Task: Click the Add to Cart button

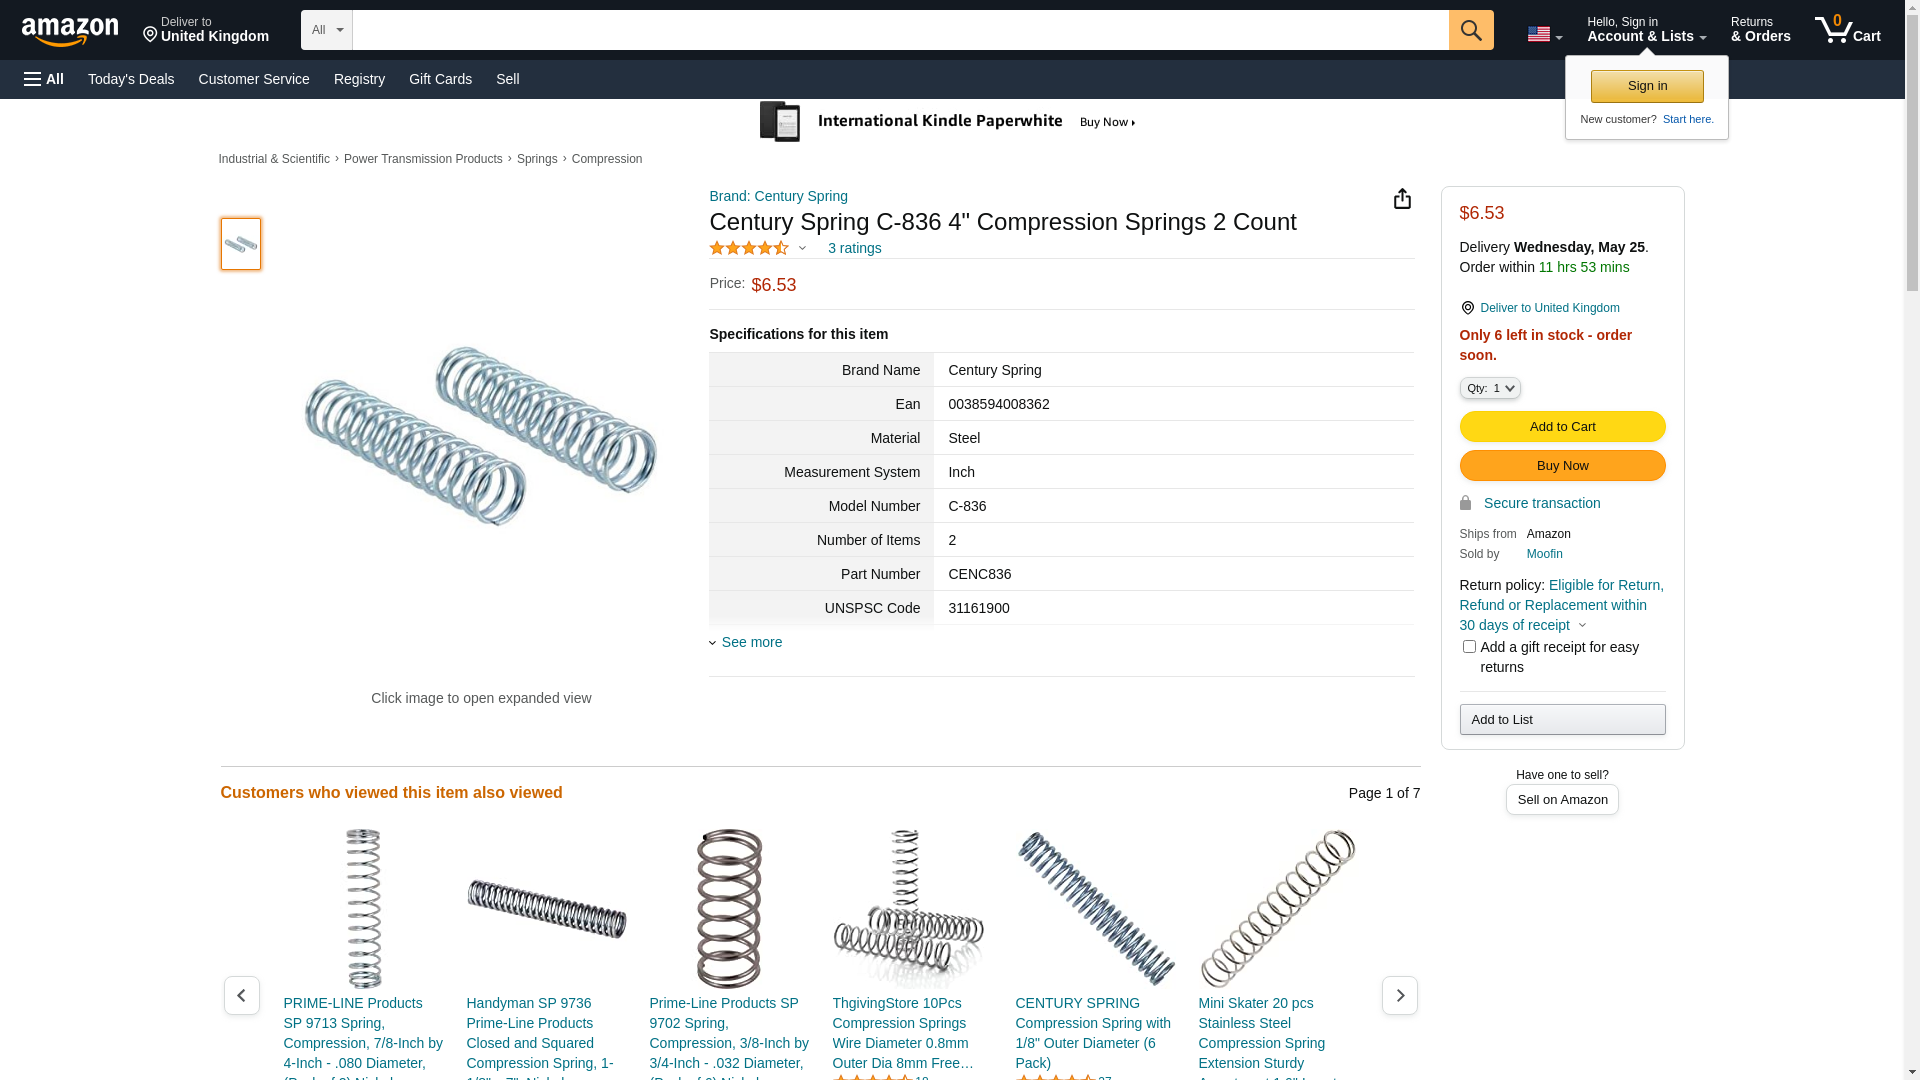Action: [1562, 427]
